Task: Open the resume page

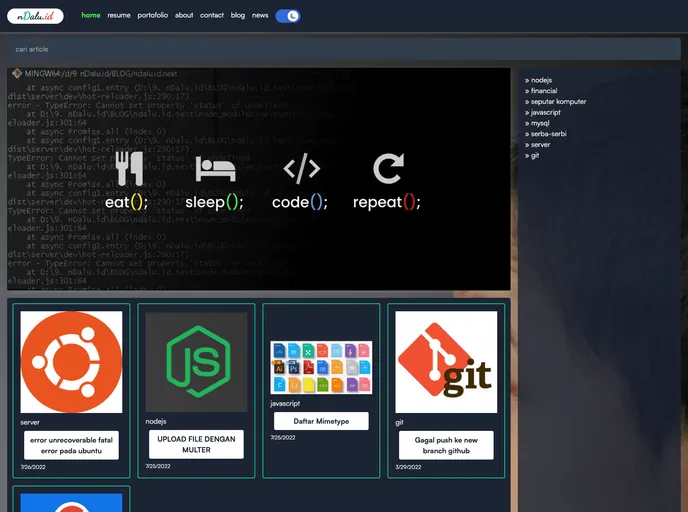Action: click(119, 16)
